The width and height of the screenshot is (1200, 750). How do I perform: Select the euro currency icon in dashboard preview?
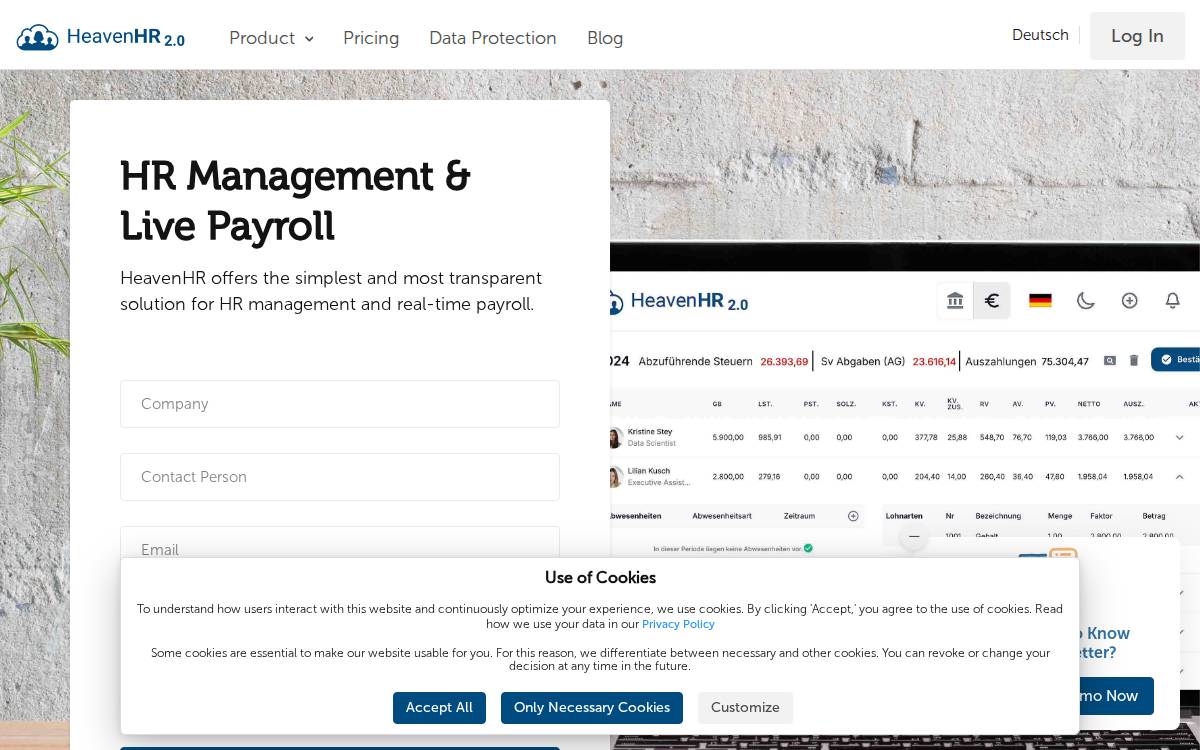click(992, 300)
